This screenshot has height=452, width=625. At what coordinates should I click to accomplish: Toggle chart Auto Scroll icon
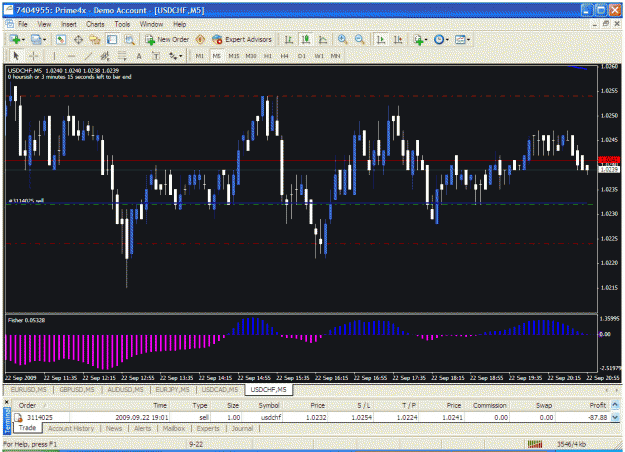pos(381,39)
